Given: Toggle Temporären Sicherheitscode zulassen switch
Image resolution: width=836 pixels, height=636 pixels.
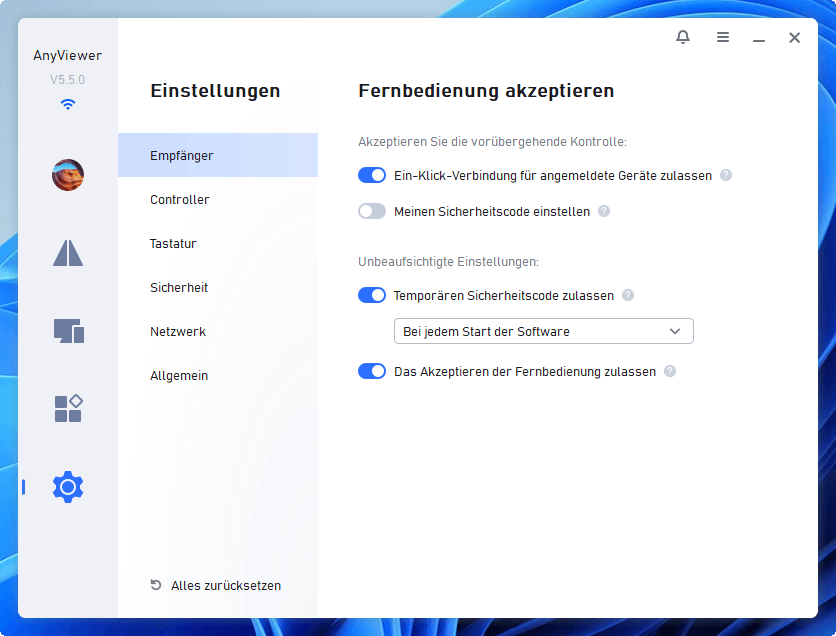Looking at the screenshot, I should click(372, 295).
